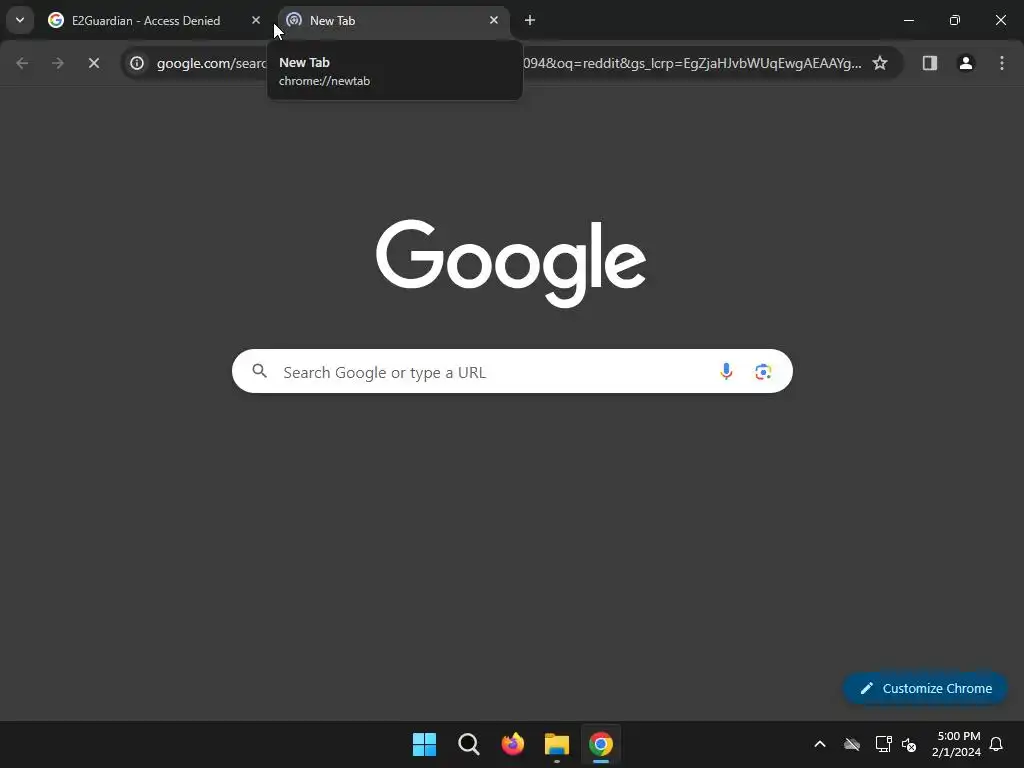Open the network status tray icon
Viewport: 1024px width, 768px height.
tap(883, 744)
